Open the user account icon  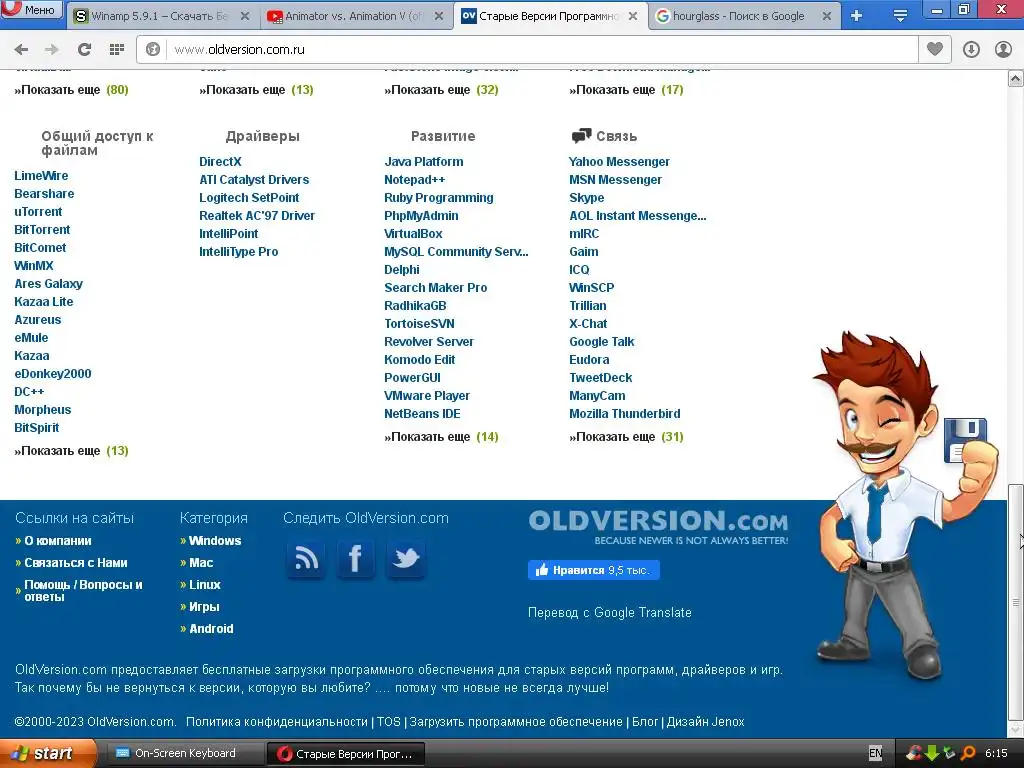[1003, 49]
